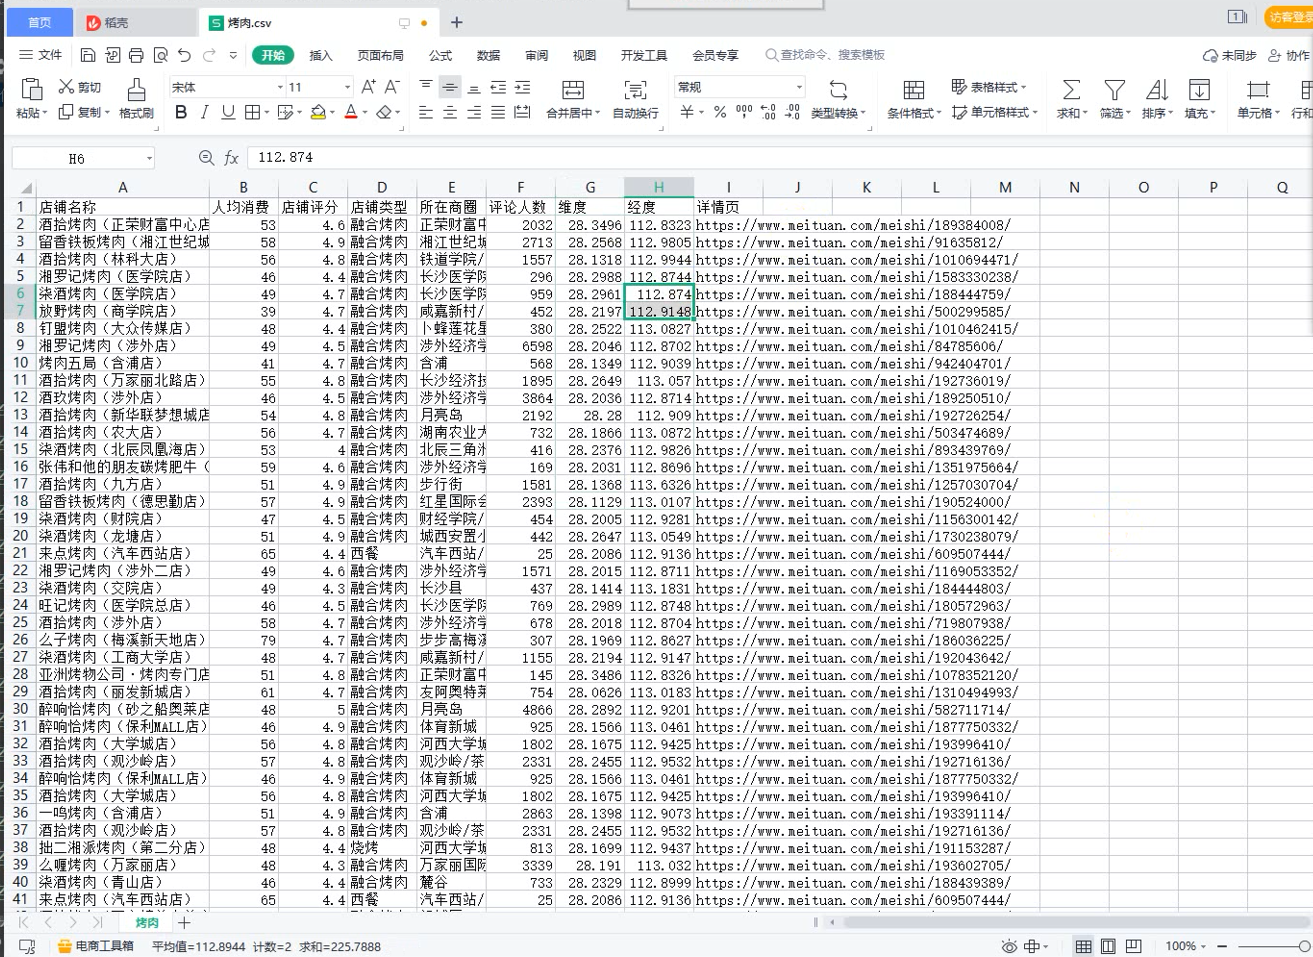This screenshot has width=1313, height=957.
Task: Expand the Name Box dropdown arrow
Action: [x=149, y=158]
